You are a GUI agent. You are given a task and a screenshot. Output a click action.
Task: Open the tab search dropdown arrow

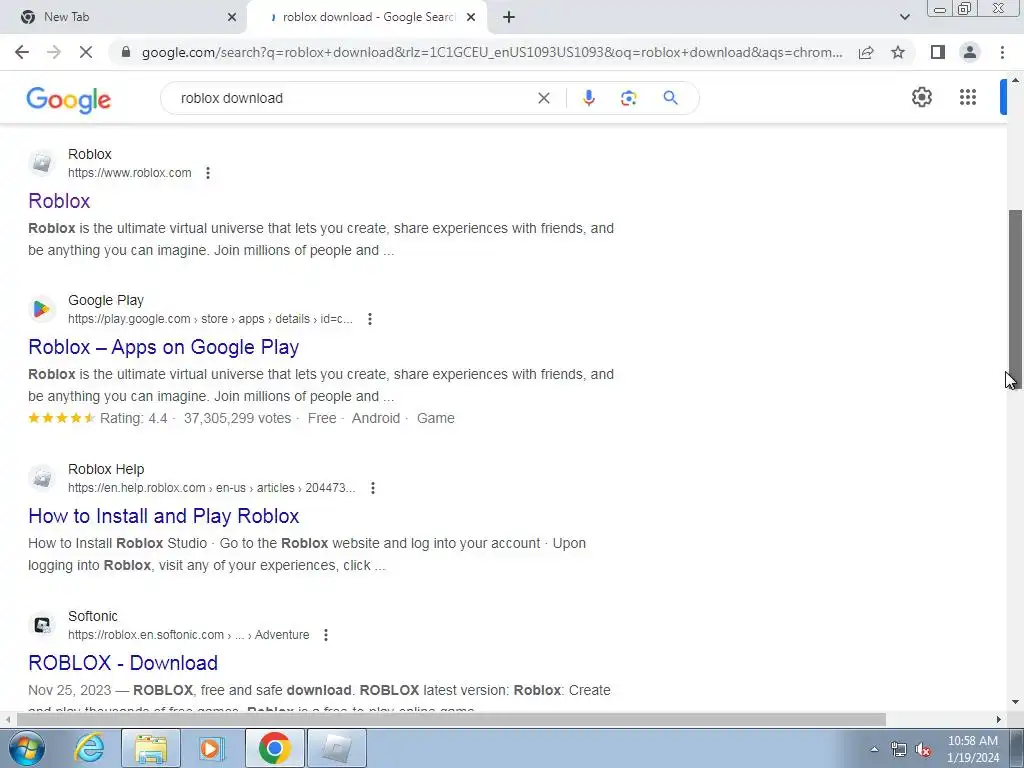[904, 17]
